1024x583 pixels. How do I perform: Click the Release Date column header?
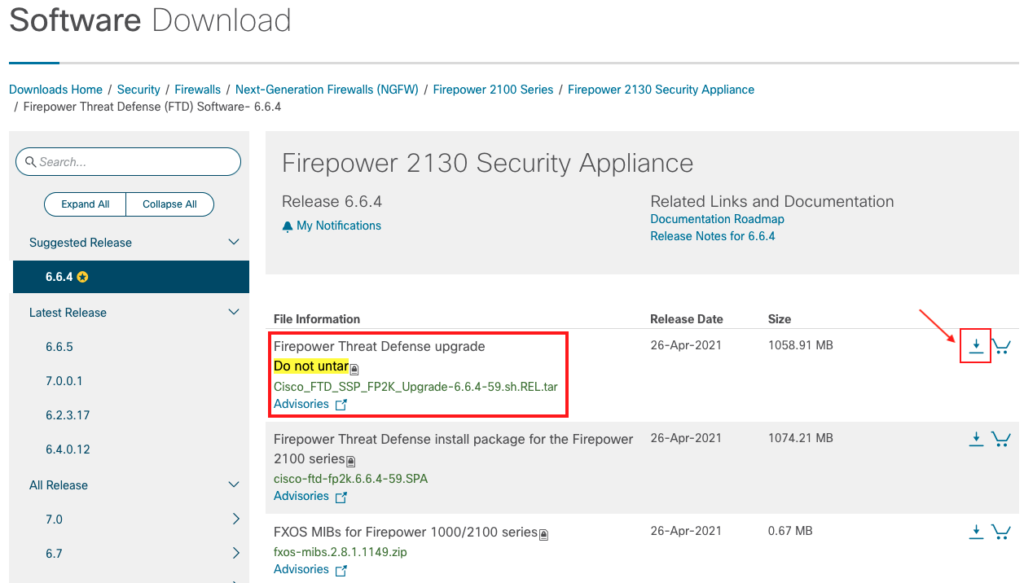tap(686, 319)
